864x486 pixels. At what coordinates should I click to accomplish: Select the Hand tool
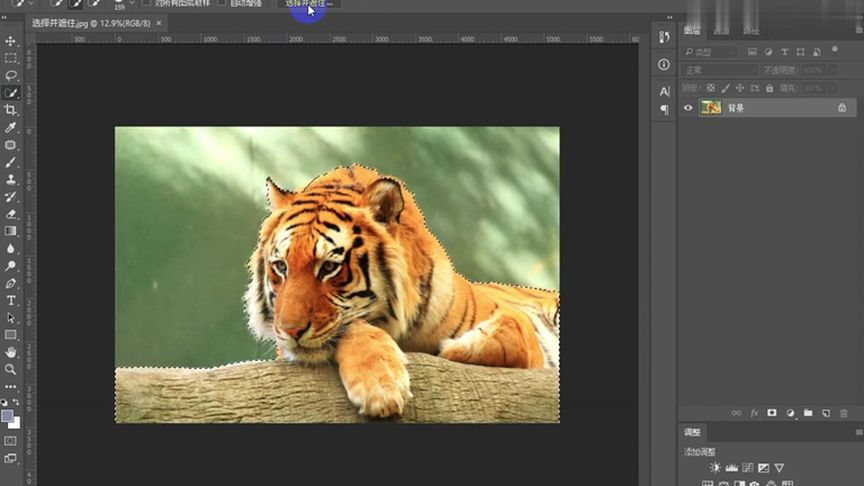click(11, 352)
